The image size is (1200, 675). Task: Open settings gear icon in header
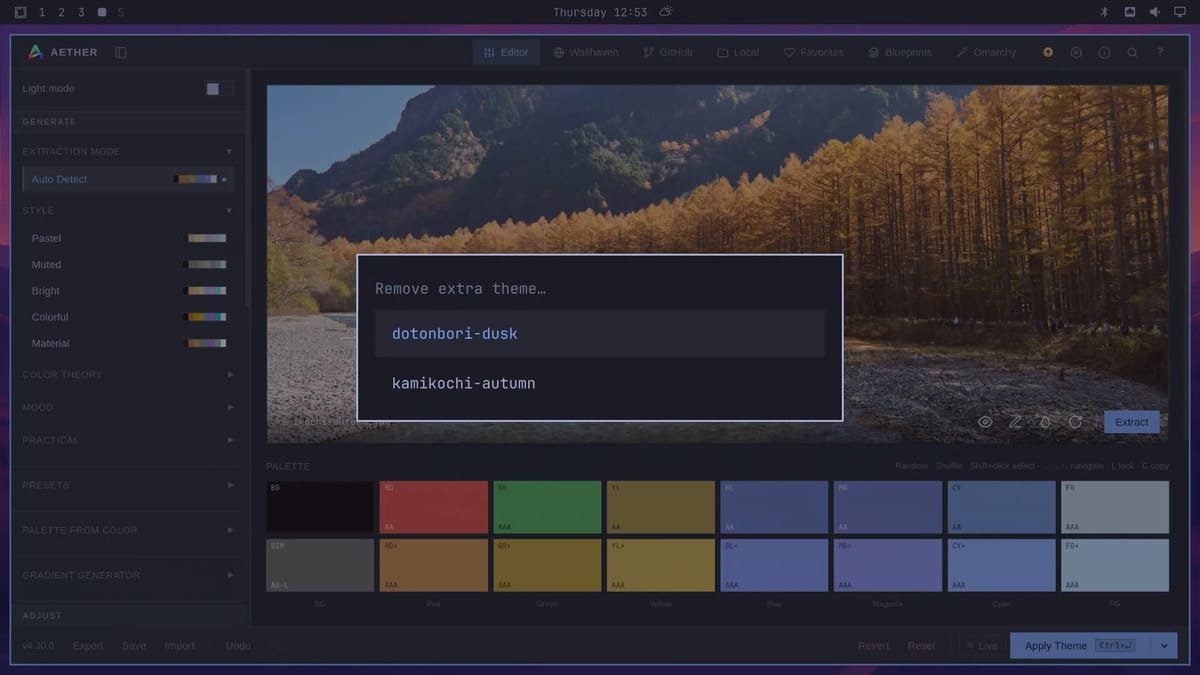[1076, 52]
